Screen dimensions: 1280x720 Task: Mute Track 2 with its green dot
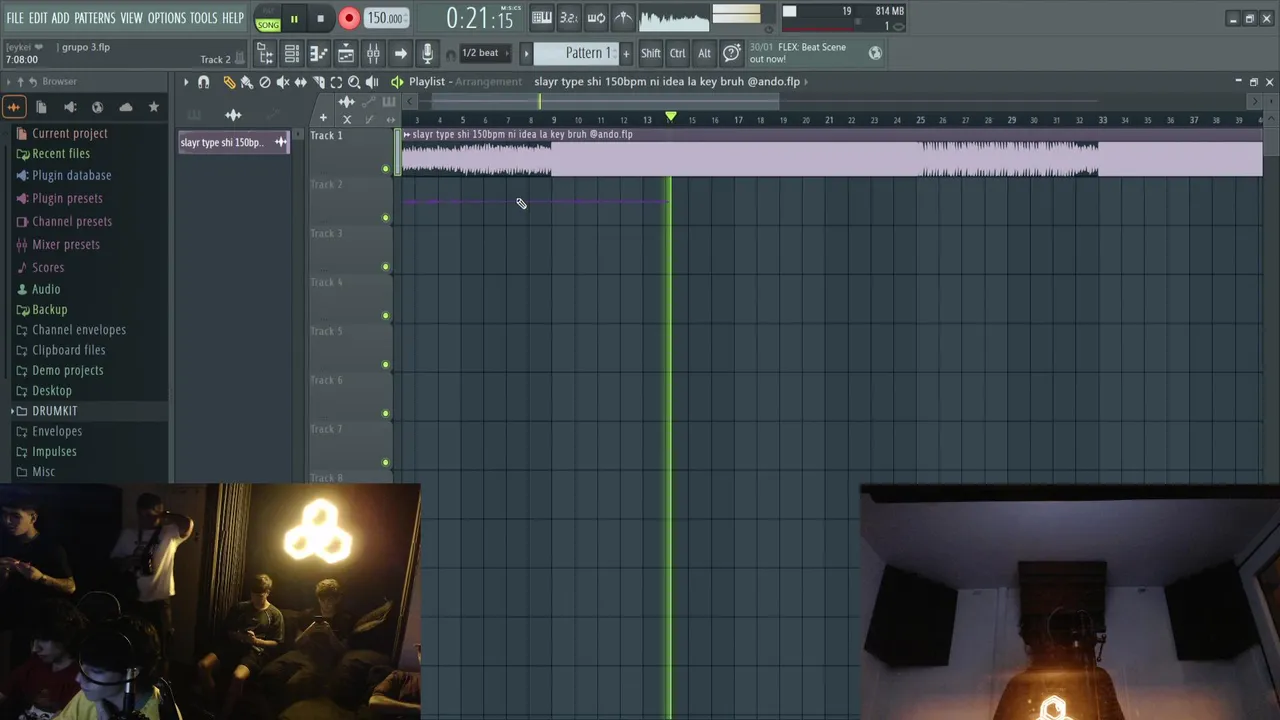[386, 218]
